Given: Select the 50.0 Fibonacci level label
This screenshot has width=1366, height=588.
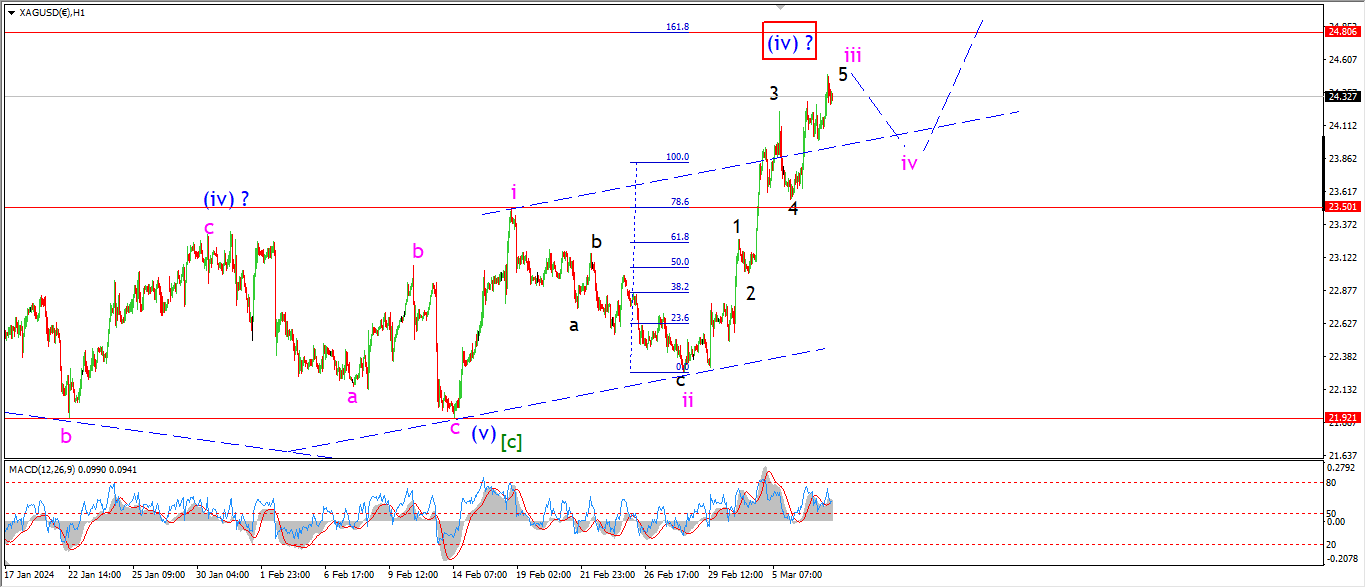Looking at the screenshot, I should coord(679,262).
